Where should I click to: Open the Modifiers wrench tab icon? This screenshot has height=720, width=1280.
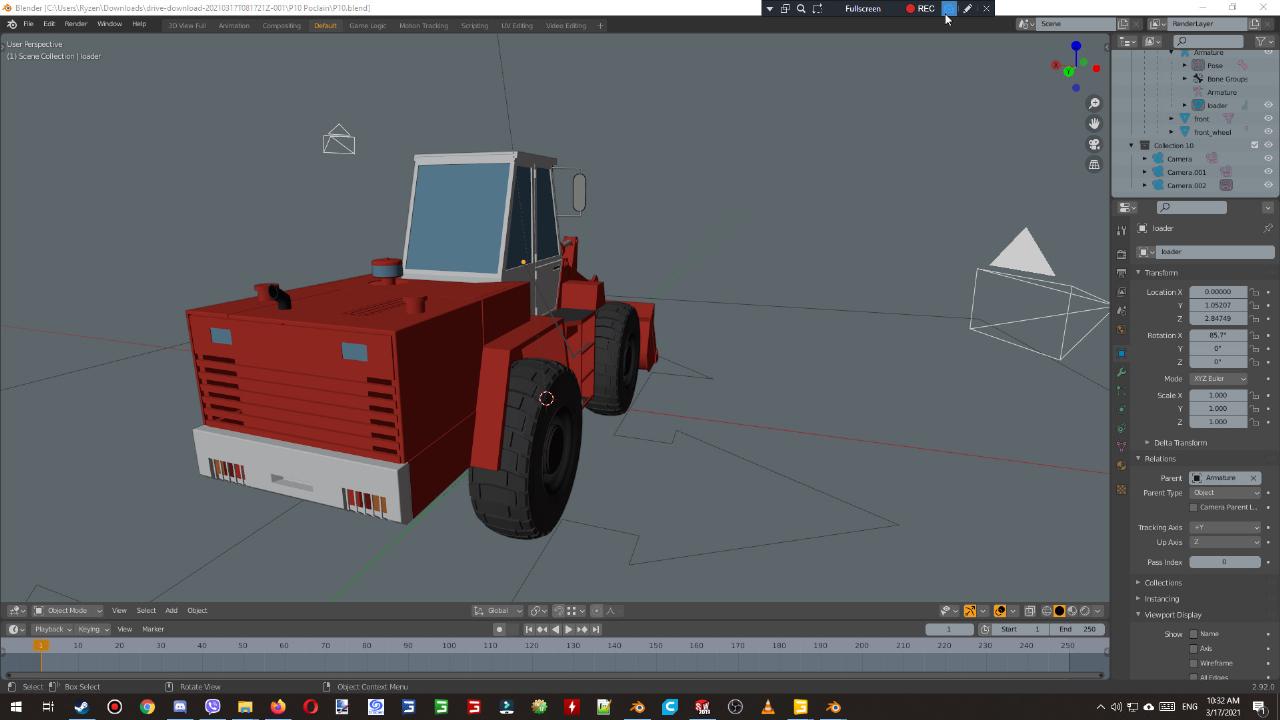(1121, 372)
